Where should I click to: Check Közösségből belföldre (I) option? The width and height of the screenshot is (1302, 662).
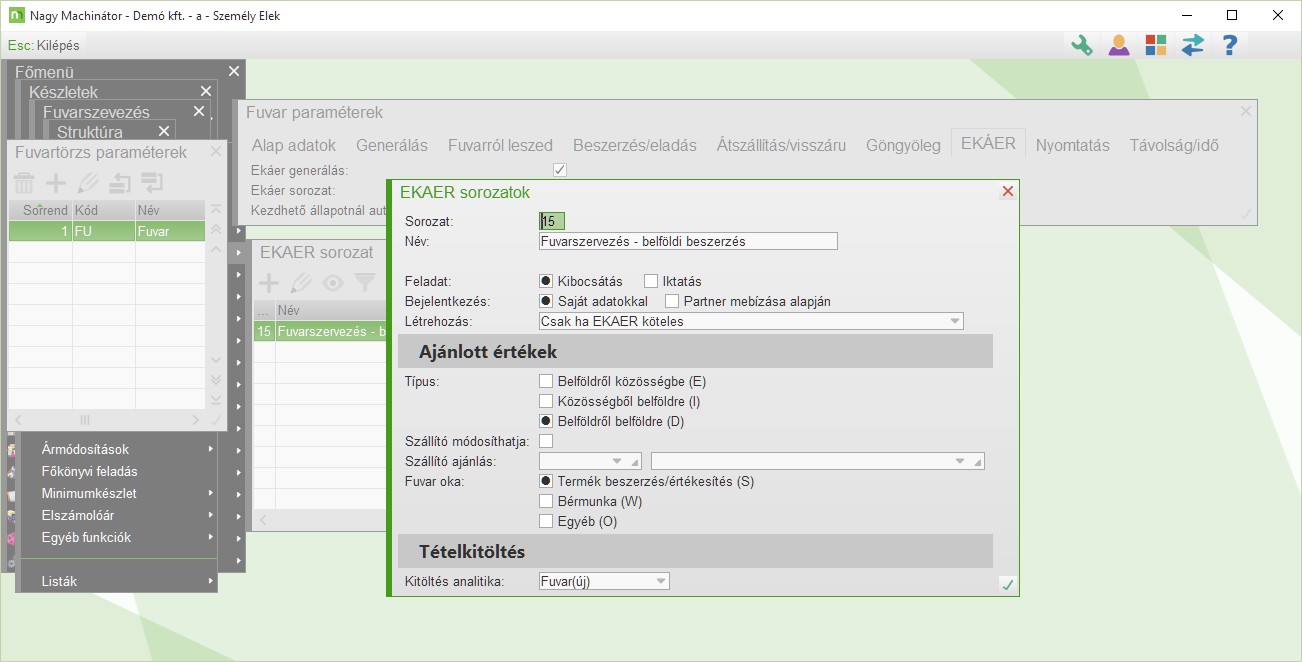pos(546,401)
